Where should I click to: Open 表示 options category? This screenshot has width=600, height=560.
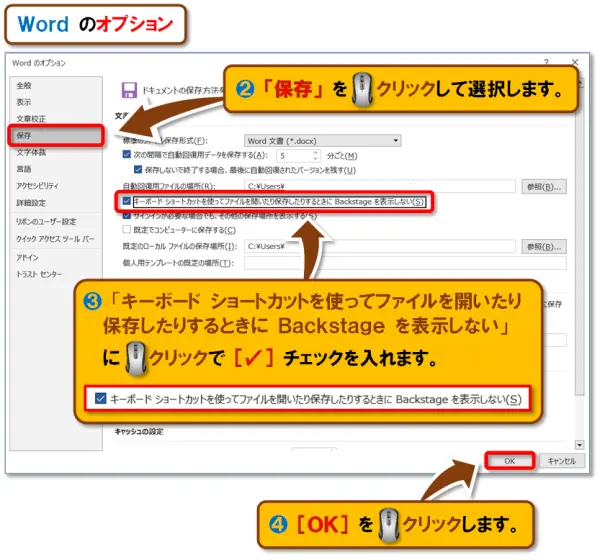pos(24,102)
